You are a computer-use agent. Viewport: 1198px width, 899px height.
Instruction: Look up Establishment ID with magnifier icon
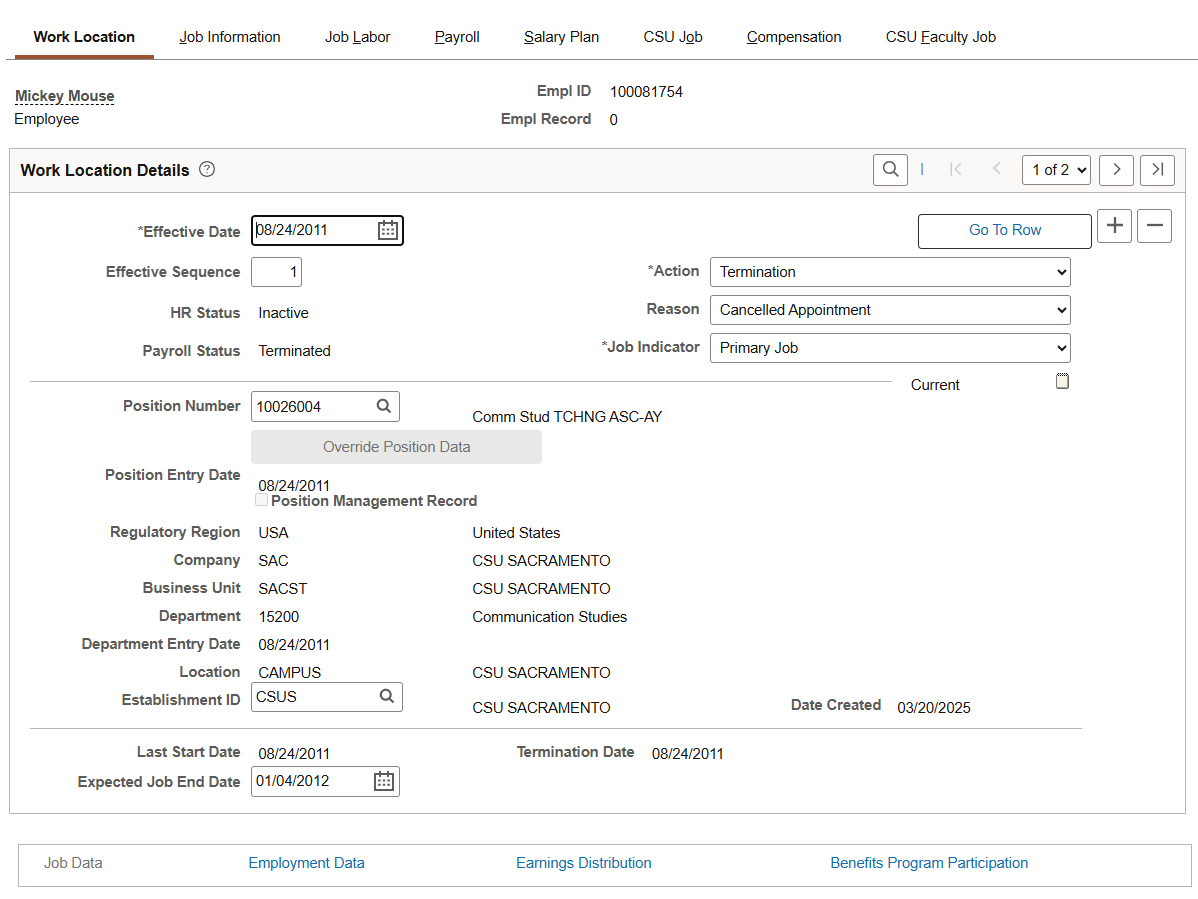(386, 697)
